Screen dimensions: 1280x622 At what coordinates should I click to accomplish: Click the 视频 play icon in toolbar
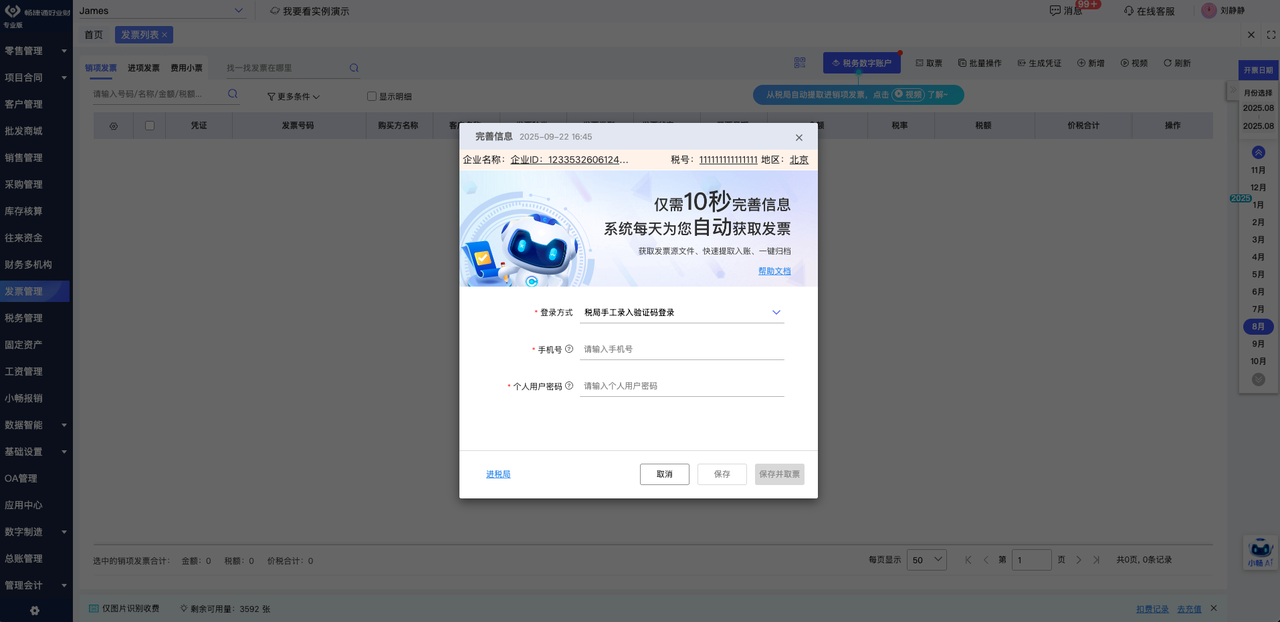[1124, 62]
